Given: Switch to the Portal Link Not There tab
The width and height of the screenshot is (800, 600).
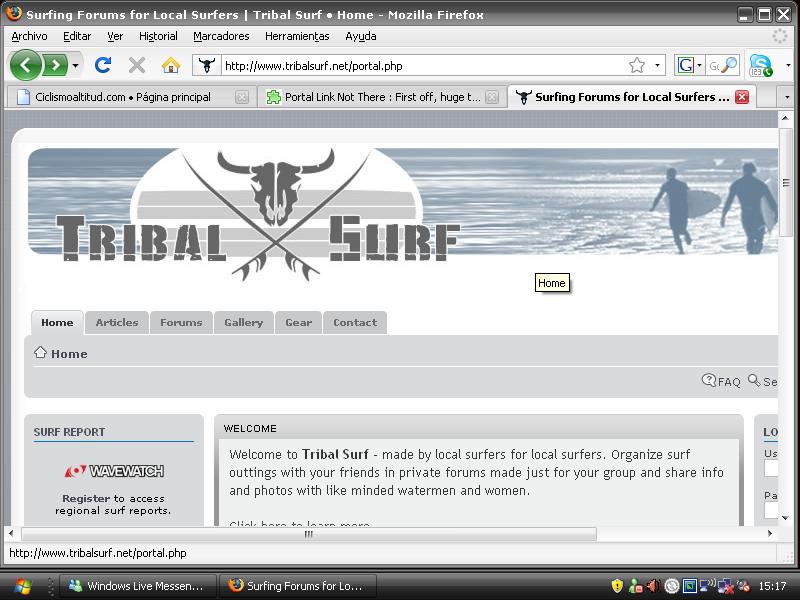Looking at the screenshot, I should pos(383,97).
